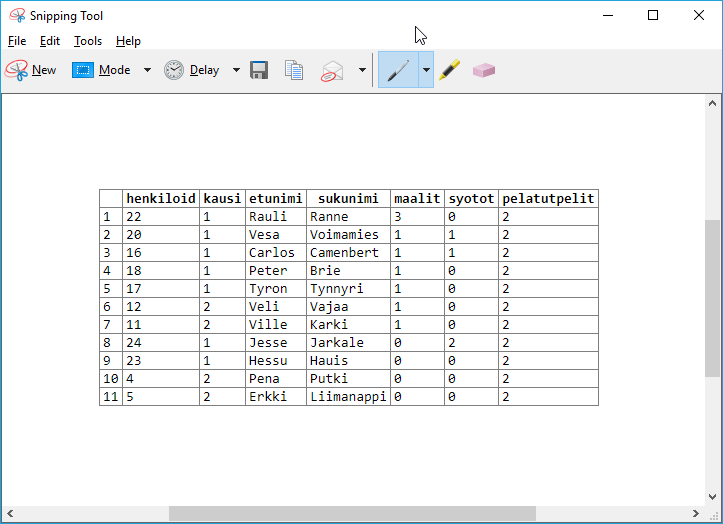The width and height of the screenshot is (723, 524).
Task: Click the vertical scrollbar down arrow
Action: 713,497
